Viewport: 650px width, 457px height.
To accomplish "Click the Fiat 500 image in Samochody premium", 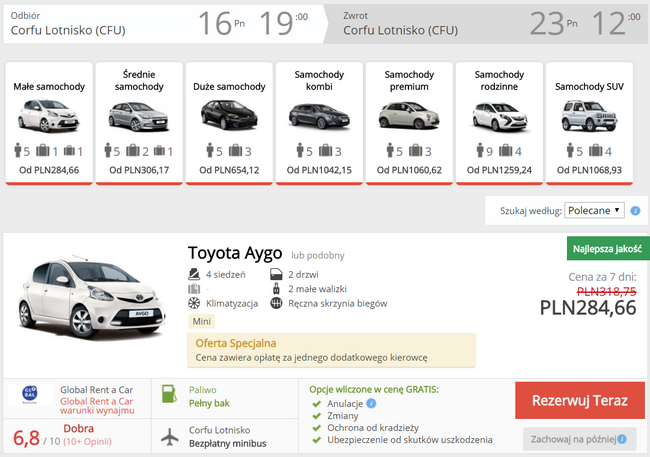I will 409,115.
